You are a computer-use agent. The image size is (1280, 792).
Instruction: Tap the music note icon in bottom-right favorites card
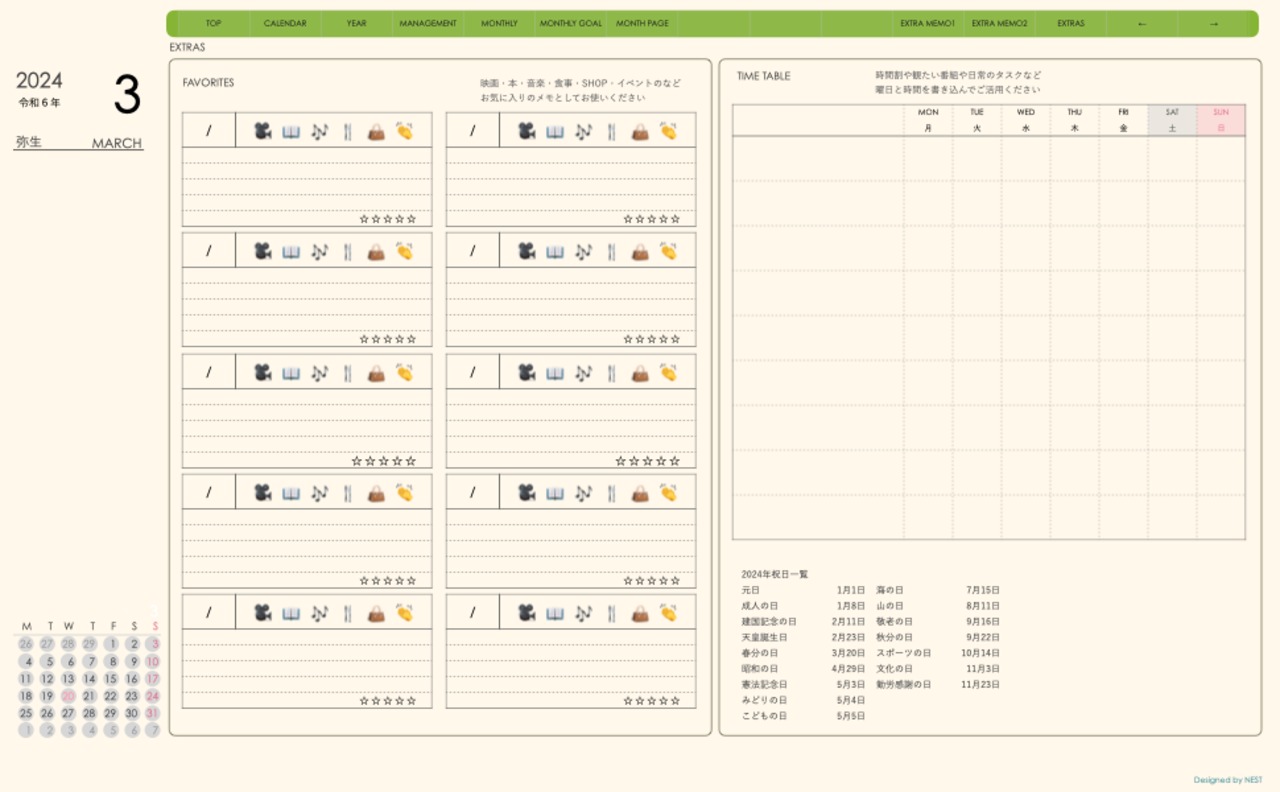pyautogui.click(x=583, y=612)
